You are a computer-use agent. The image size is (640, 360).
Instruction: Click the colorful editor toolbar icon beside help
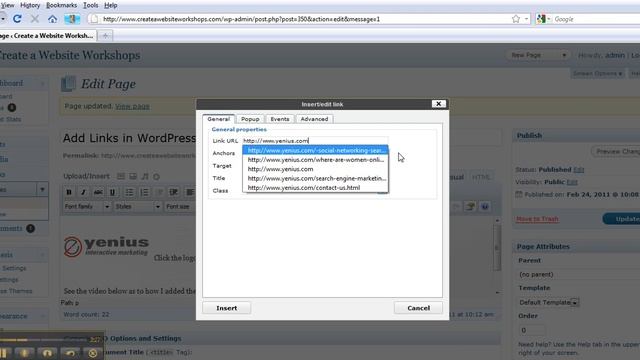point(470,207)
